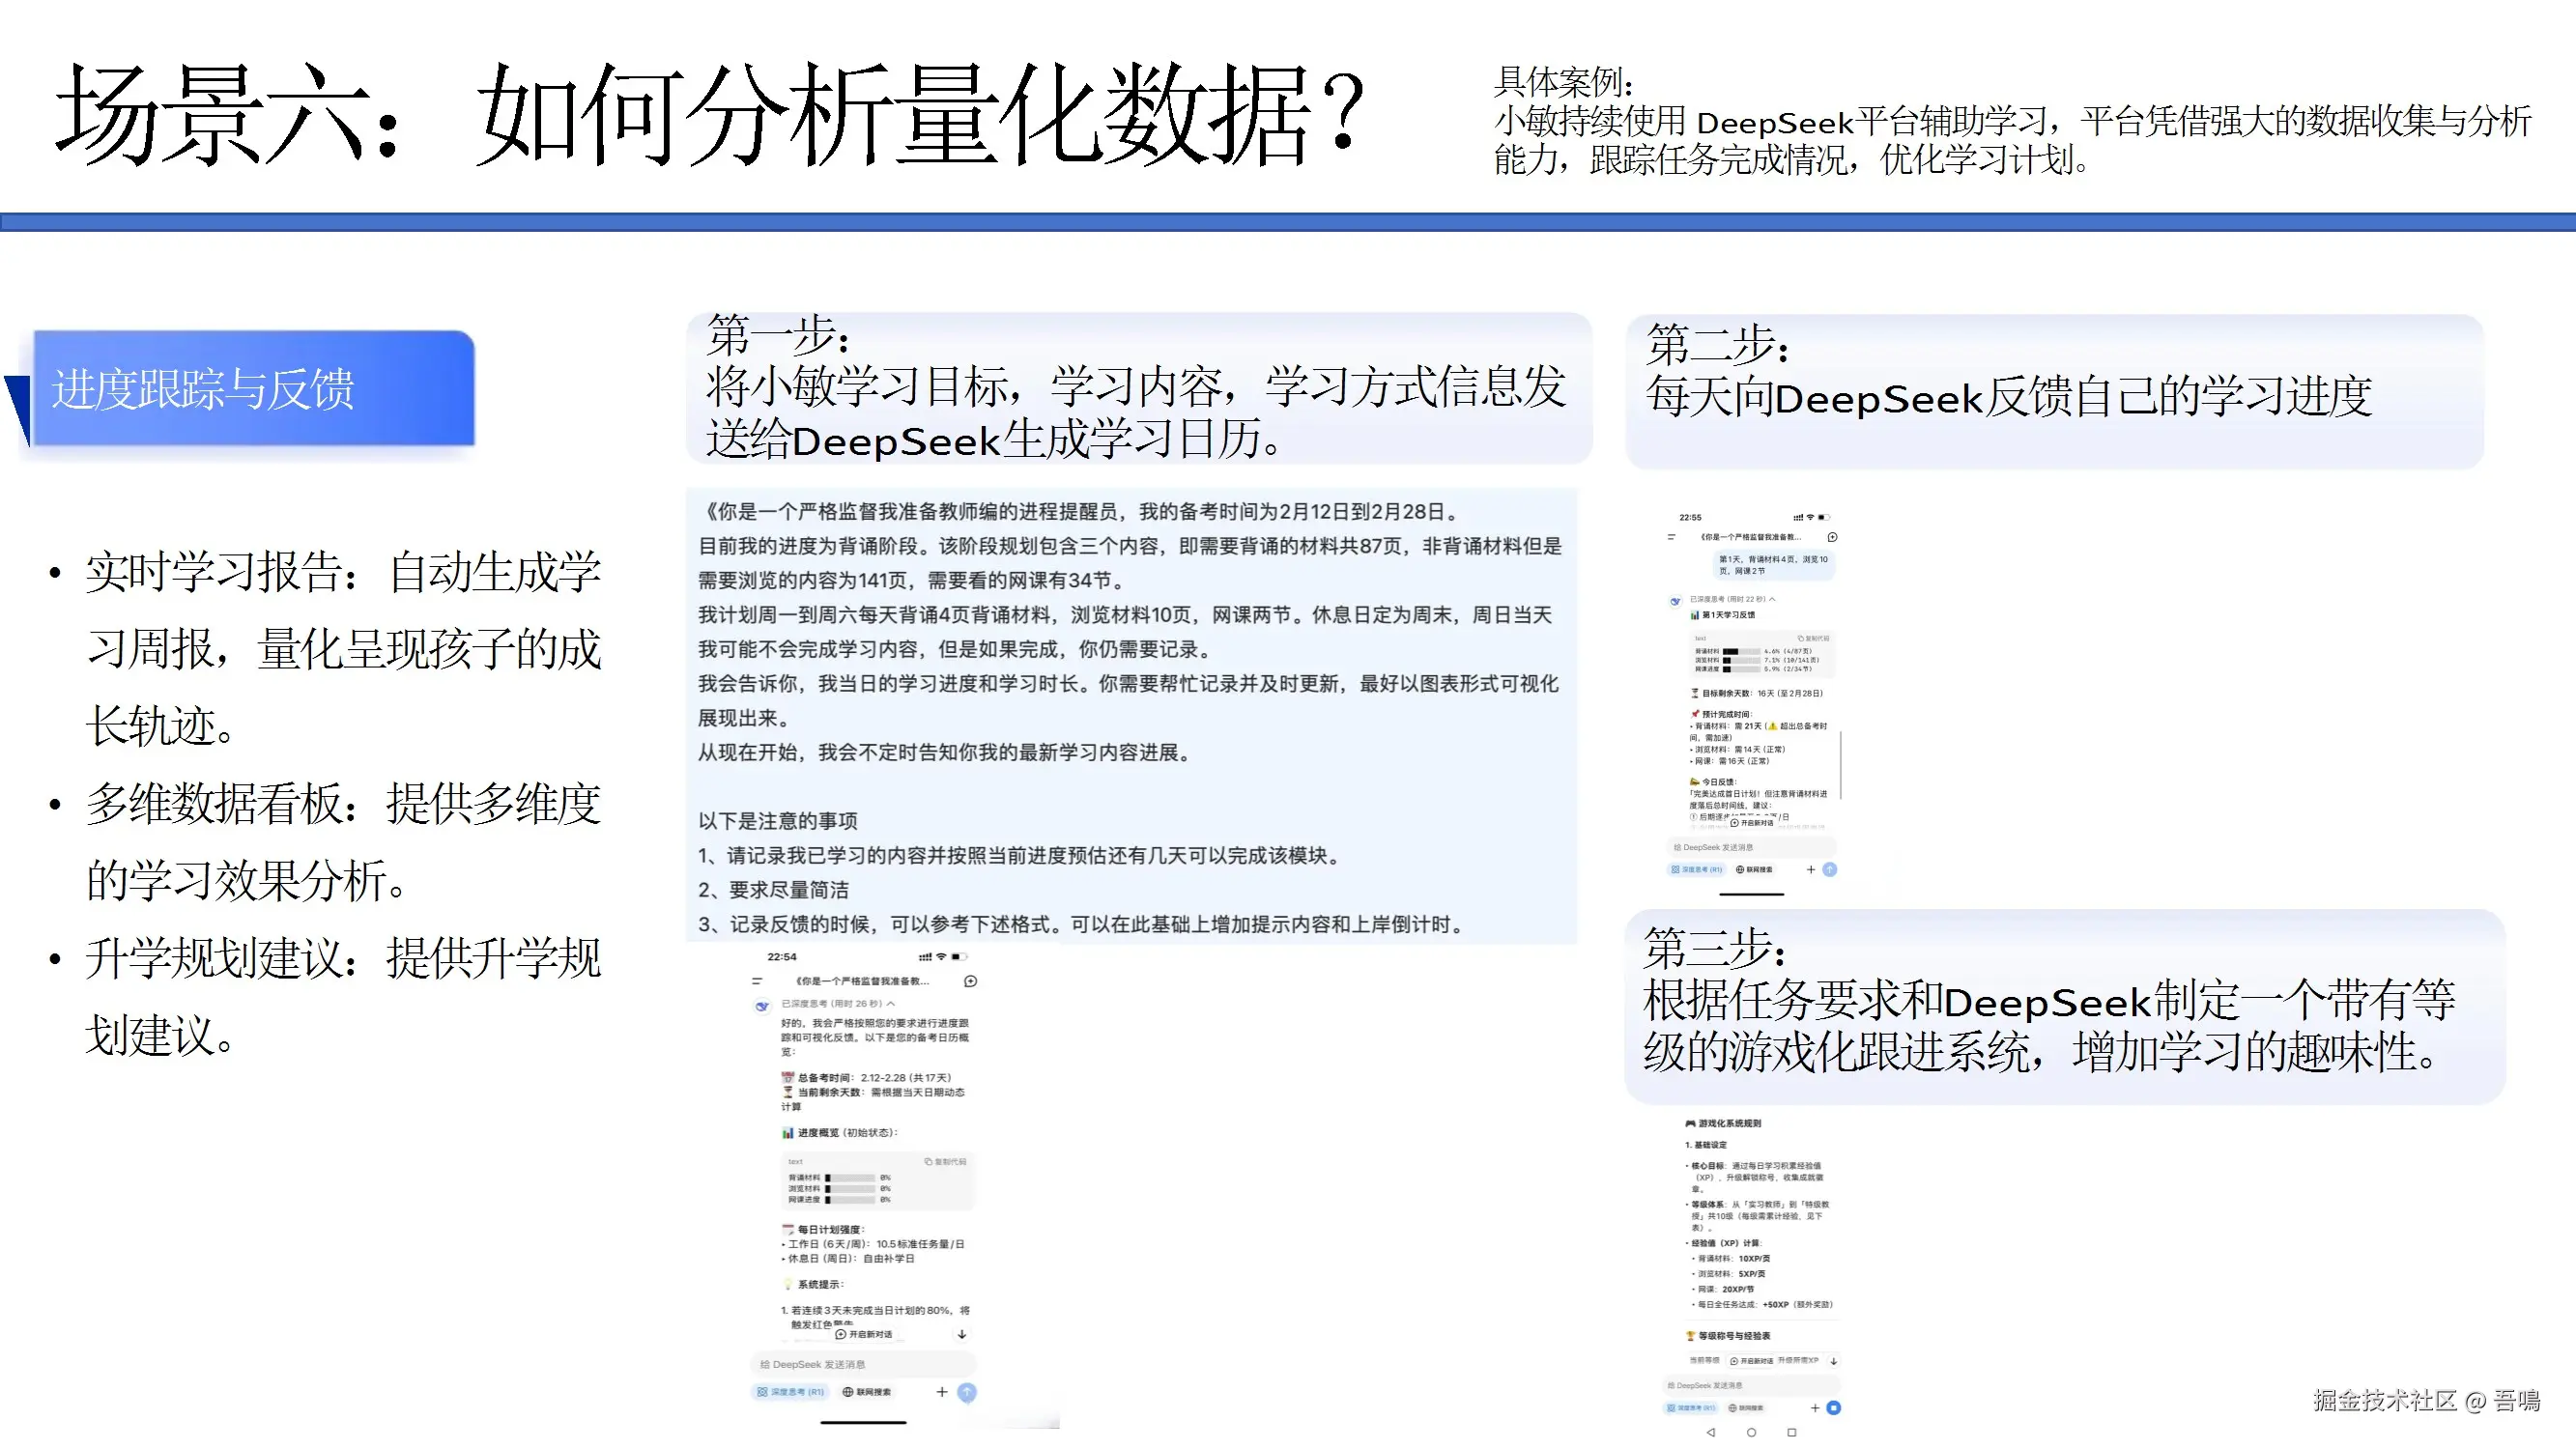Click scroll-down arrow beside 升级所需XP

[x=1833, y=1361]
